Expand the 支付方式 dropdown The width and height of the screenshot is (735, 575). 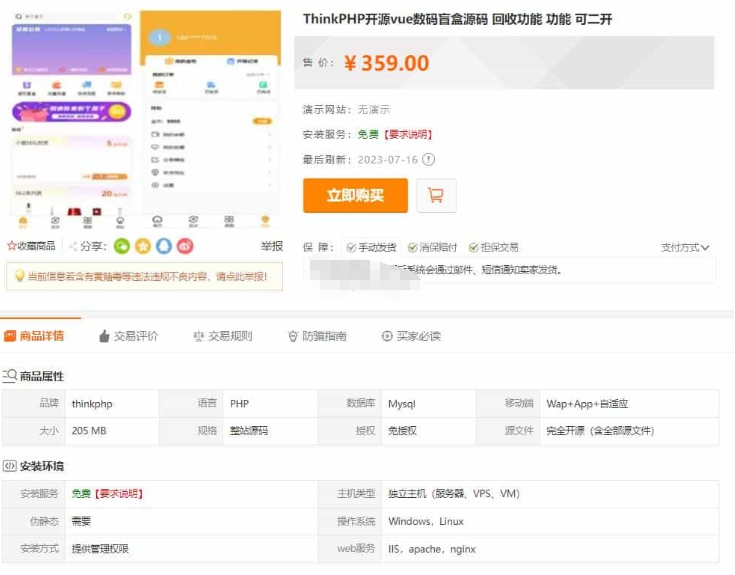685,247
